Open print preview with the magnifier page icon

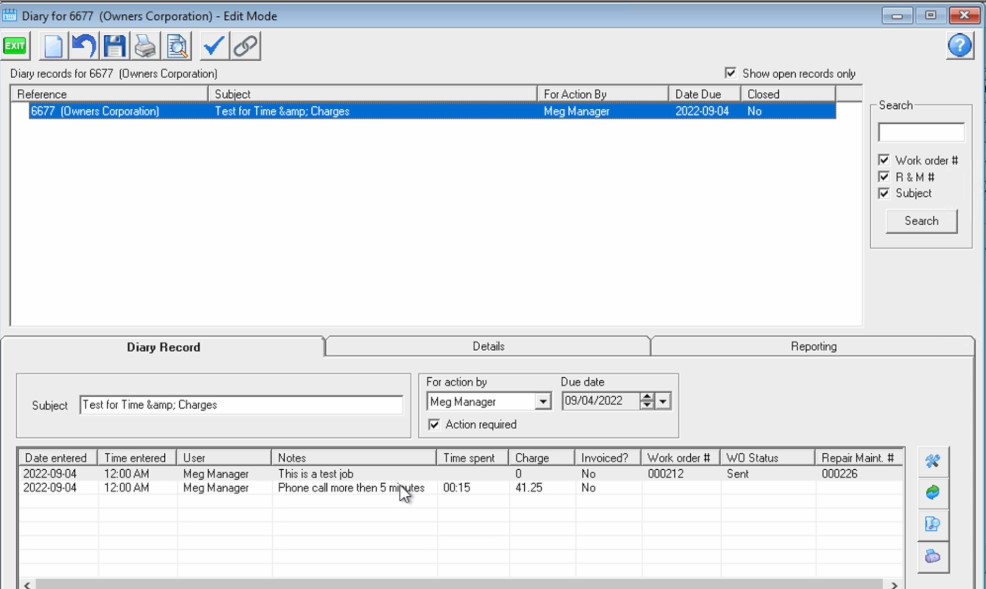coord(177,46)
